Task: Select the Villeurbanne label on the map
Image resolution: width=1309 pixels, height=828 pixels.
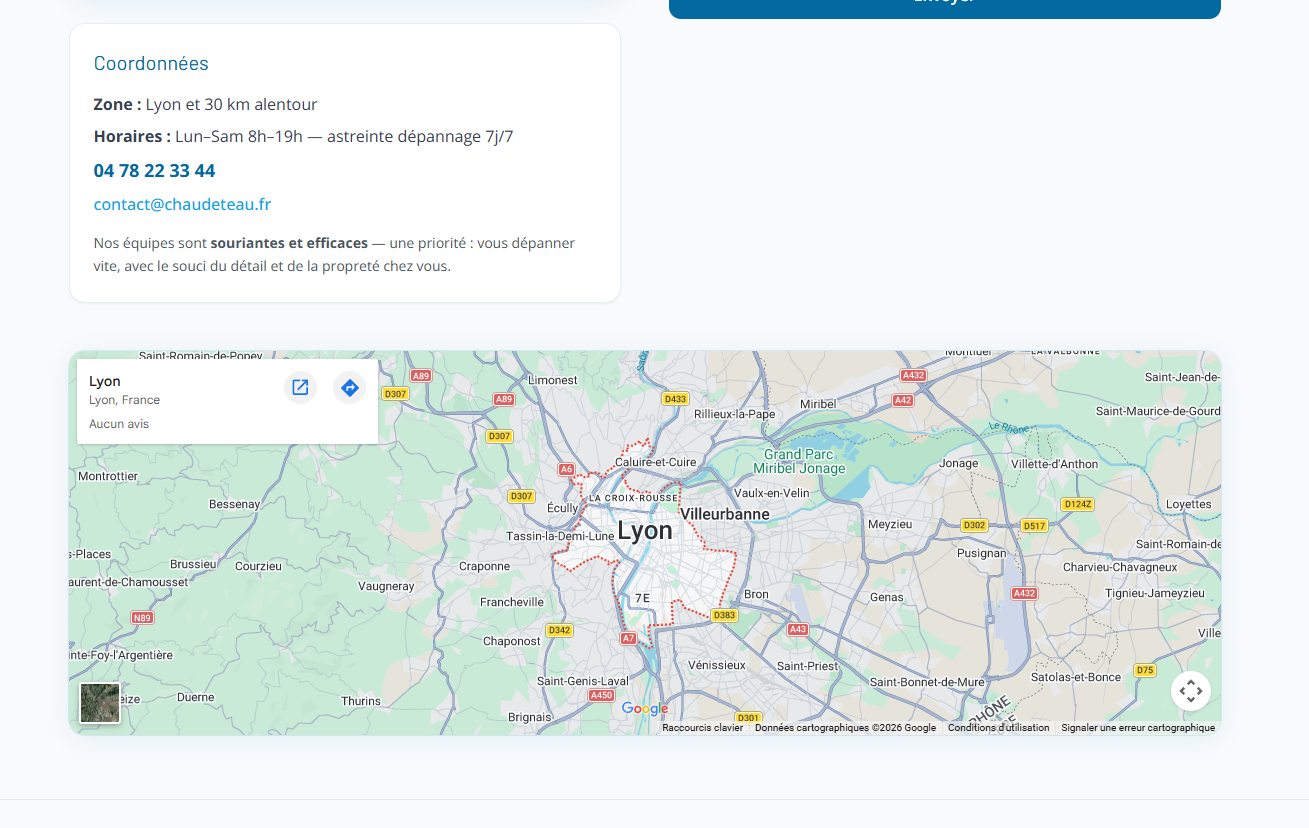Action: [x=725, y=514]
